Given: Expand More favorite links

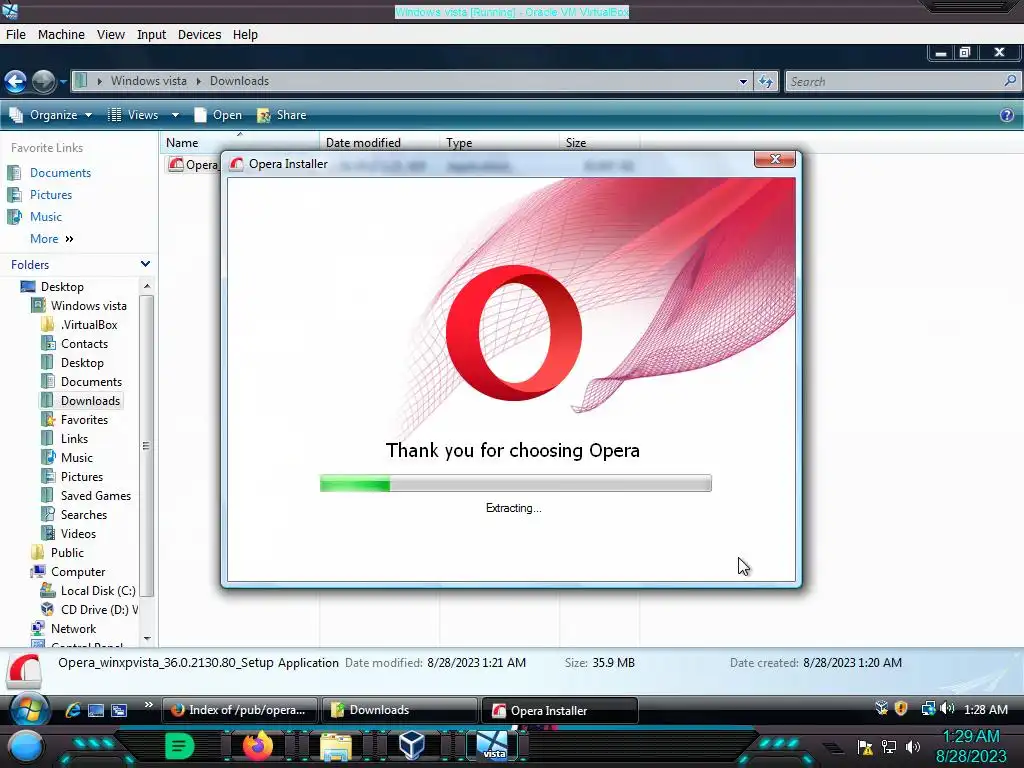Looking at the screenshot, I should pos(52,239).
